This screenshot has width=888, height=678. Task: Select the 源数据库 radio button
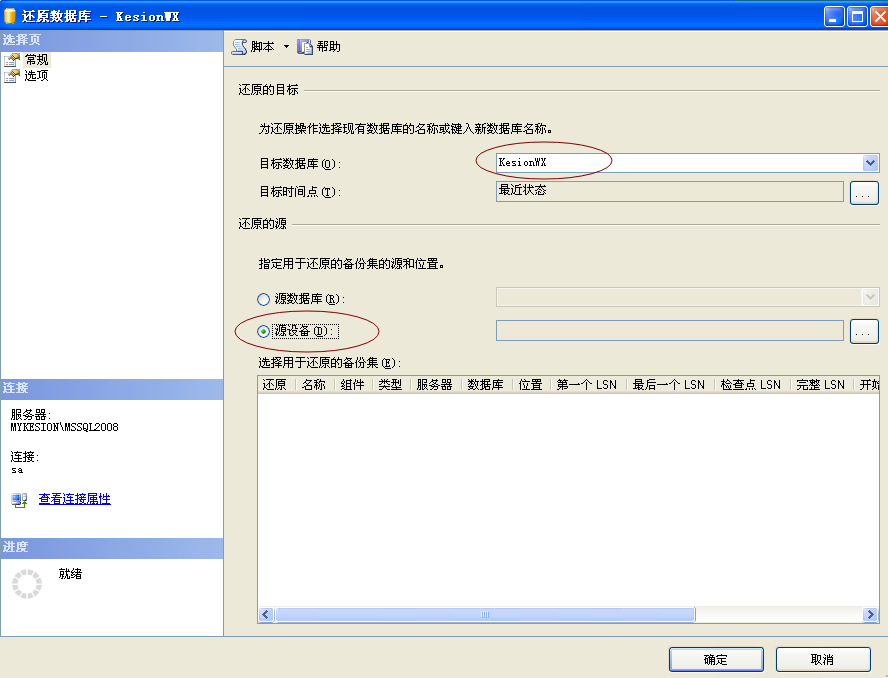coord(264,299)
